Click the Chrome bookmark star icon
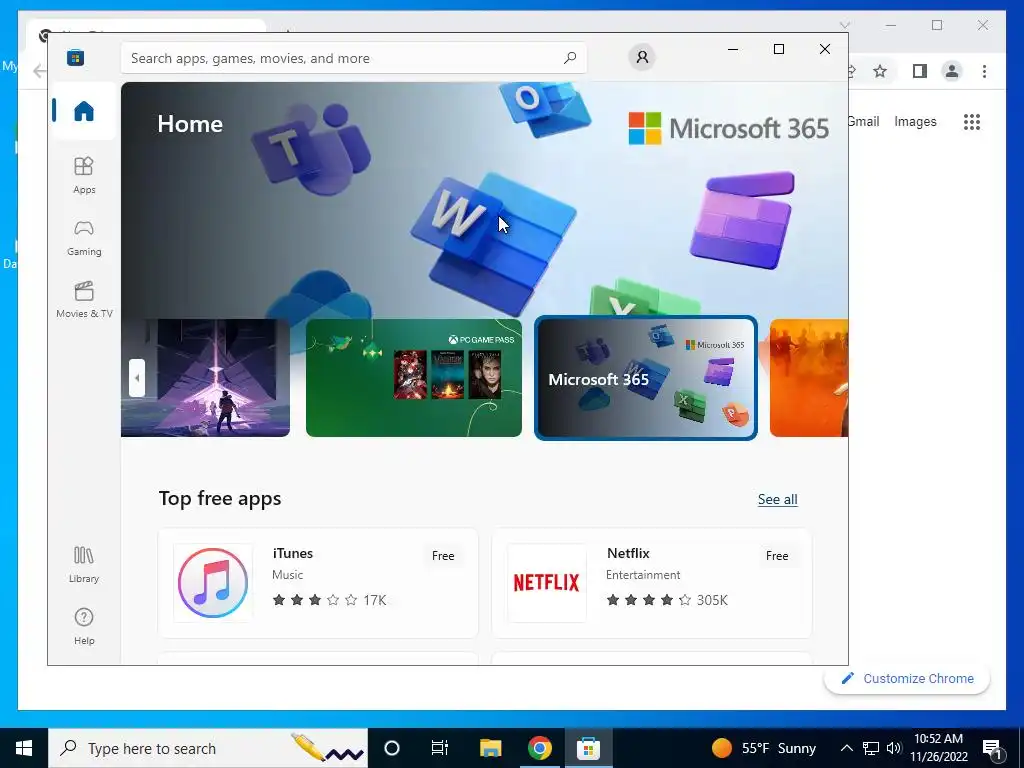 (x=880, y=71)
